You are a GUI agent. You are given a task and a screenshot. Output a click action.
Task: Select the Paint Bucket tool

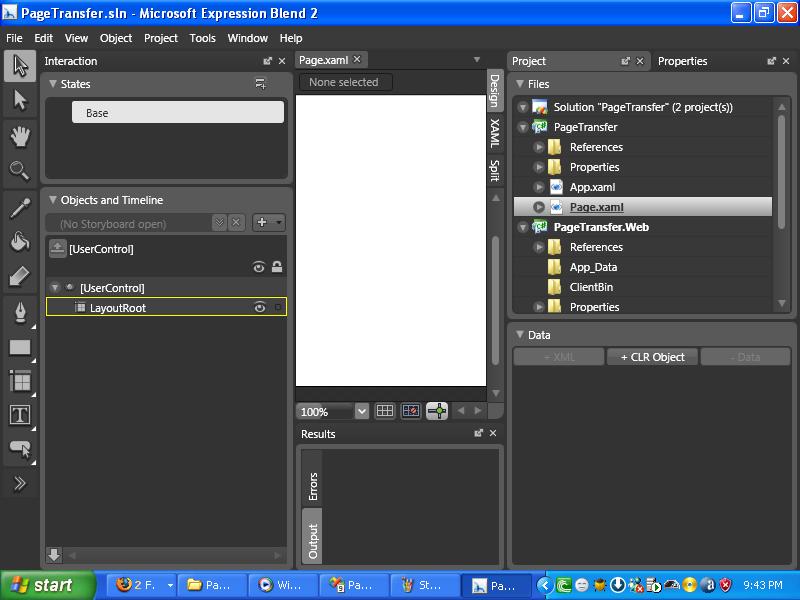point(20,242)
